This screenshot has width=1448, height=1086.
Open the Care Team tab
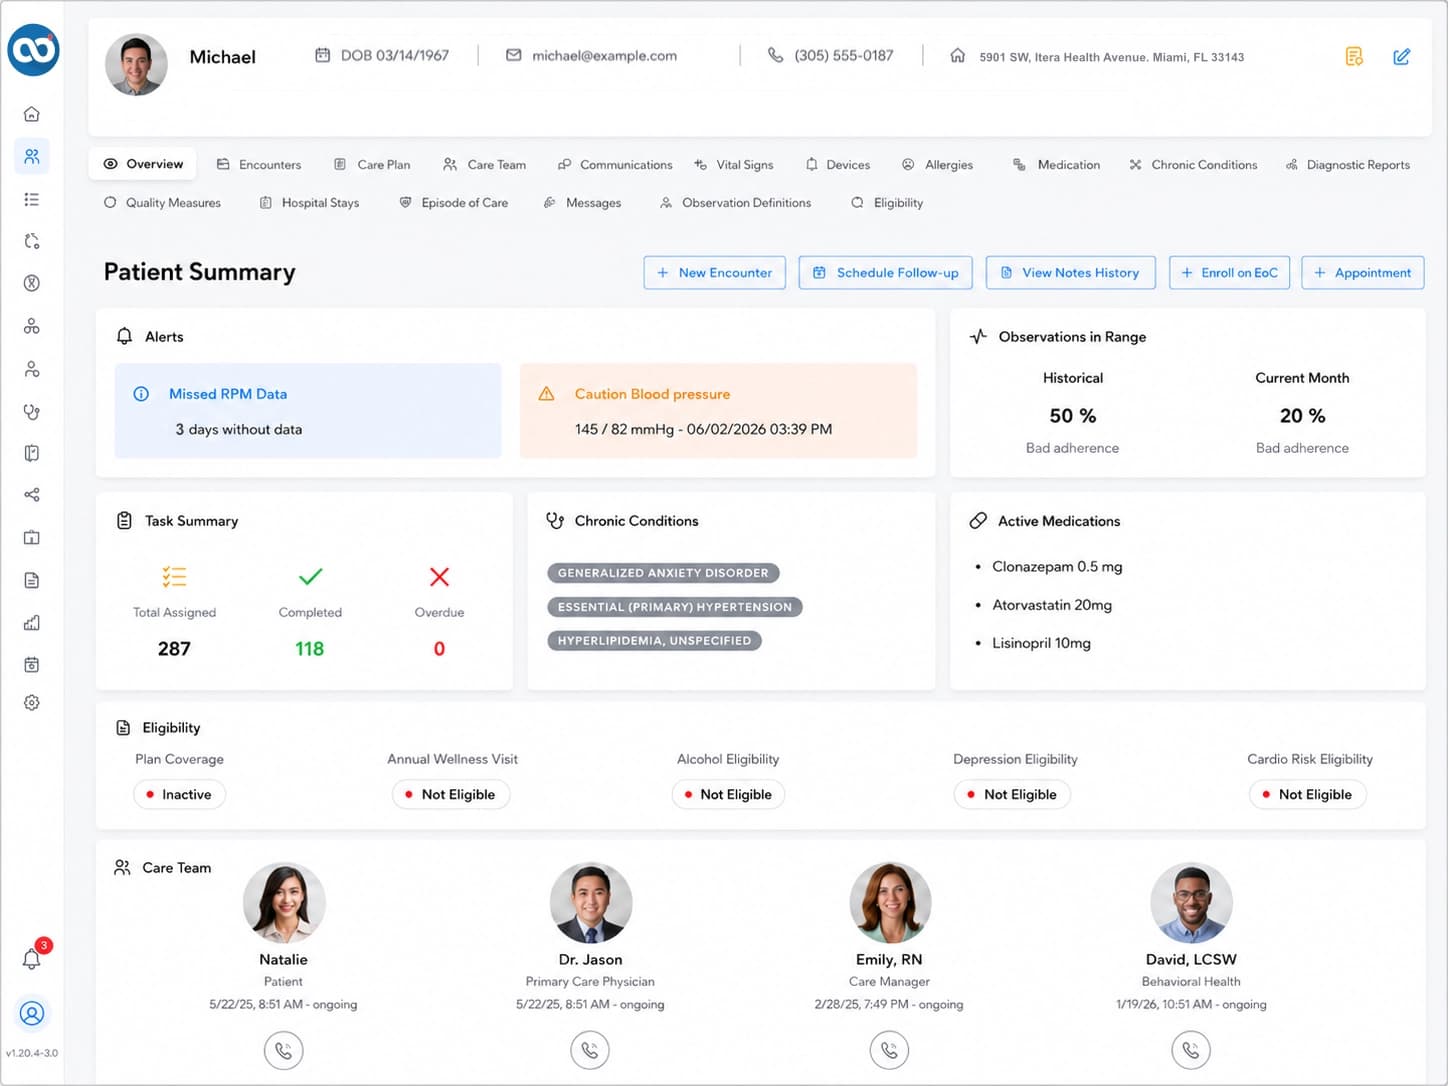coord(484,164)
